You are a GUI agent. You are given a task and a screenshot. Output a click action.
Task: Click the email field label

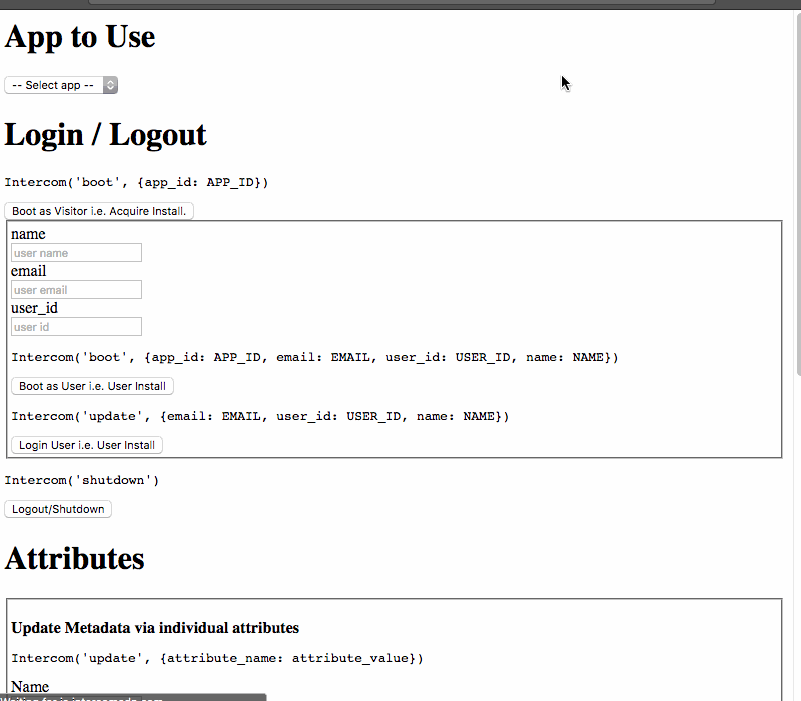[x=29, y=271]
